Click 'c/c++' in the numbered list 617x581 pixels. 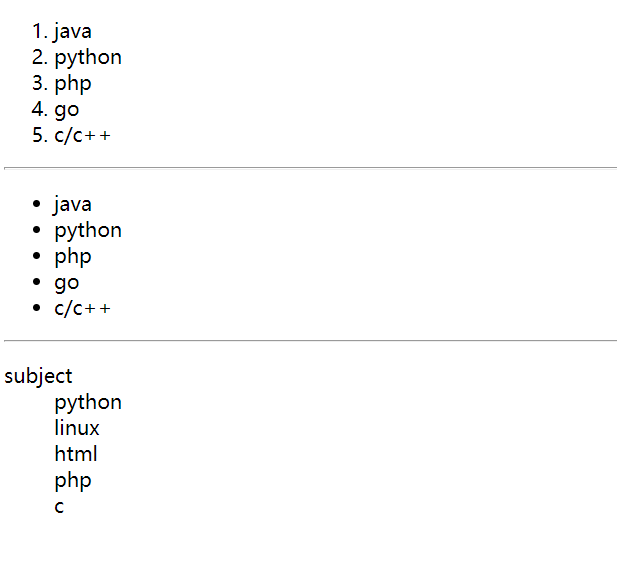(82, 136)
